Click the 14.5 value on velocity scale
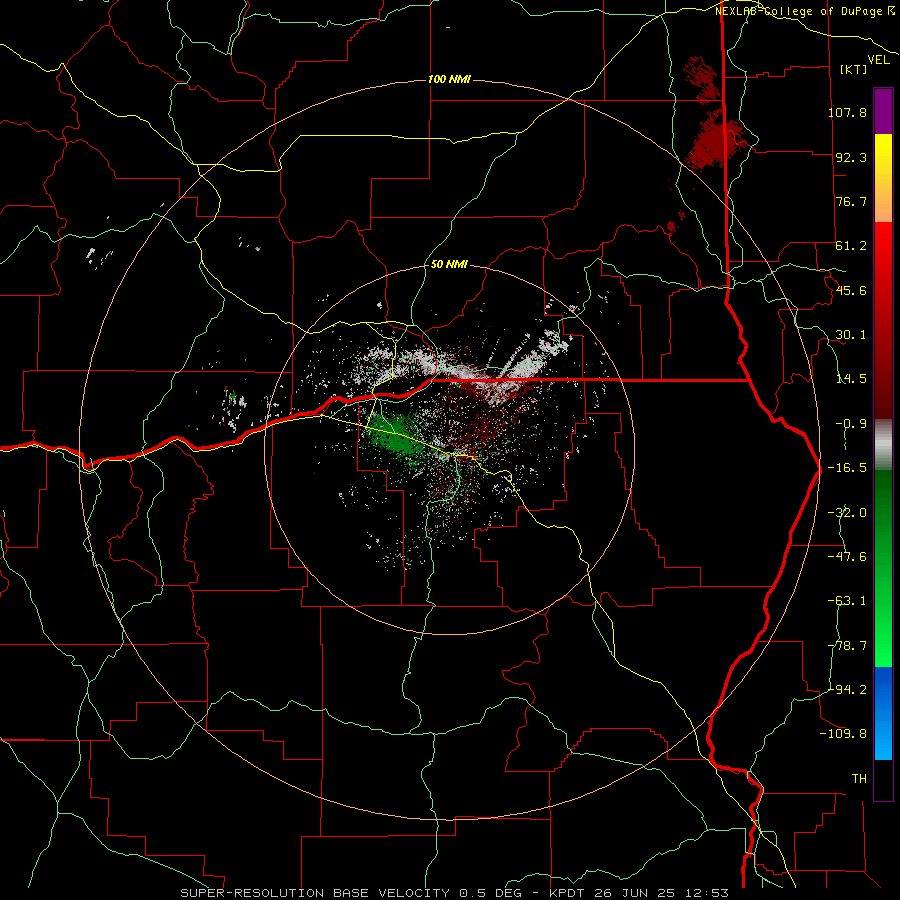Viewport: 900px width, 900px height. [x=851, y=379]
